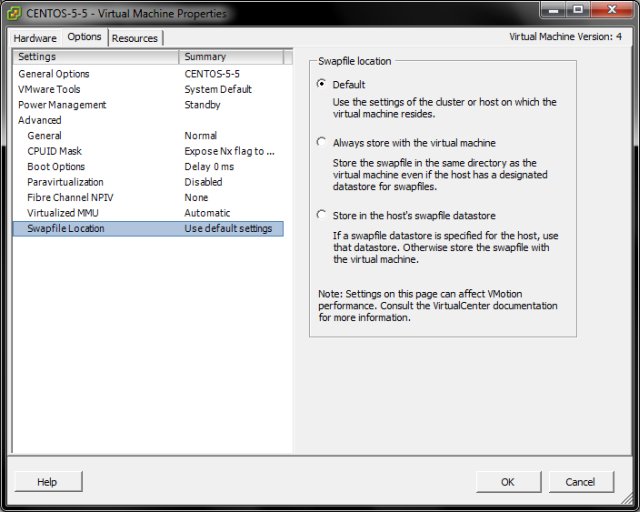Select the Virtualized MMU setting

pos(148,213)
